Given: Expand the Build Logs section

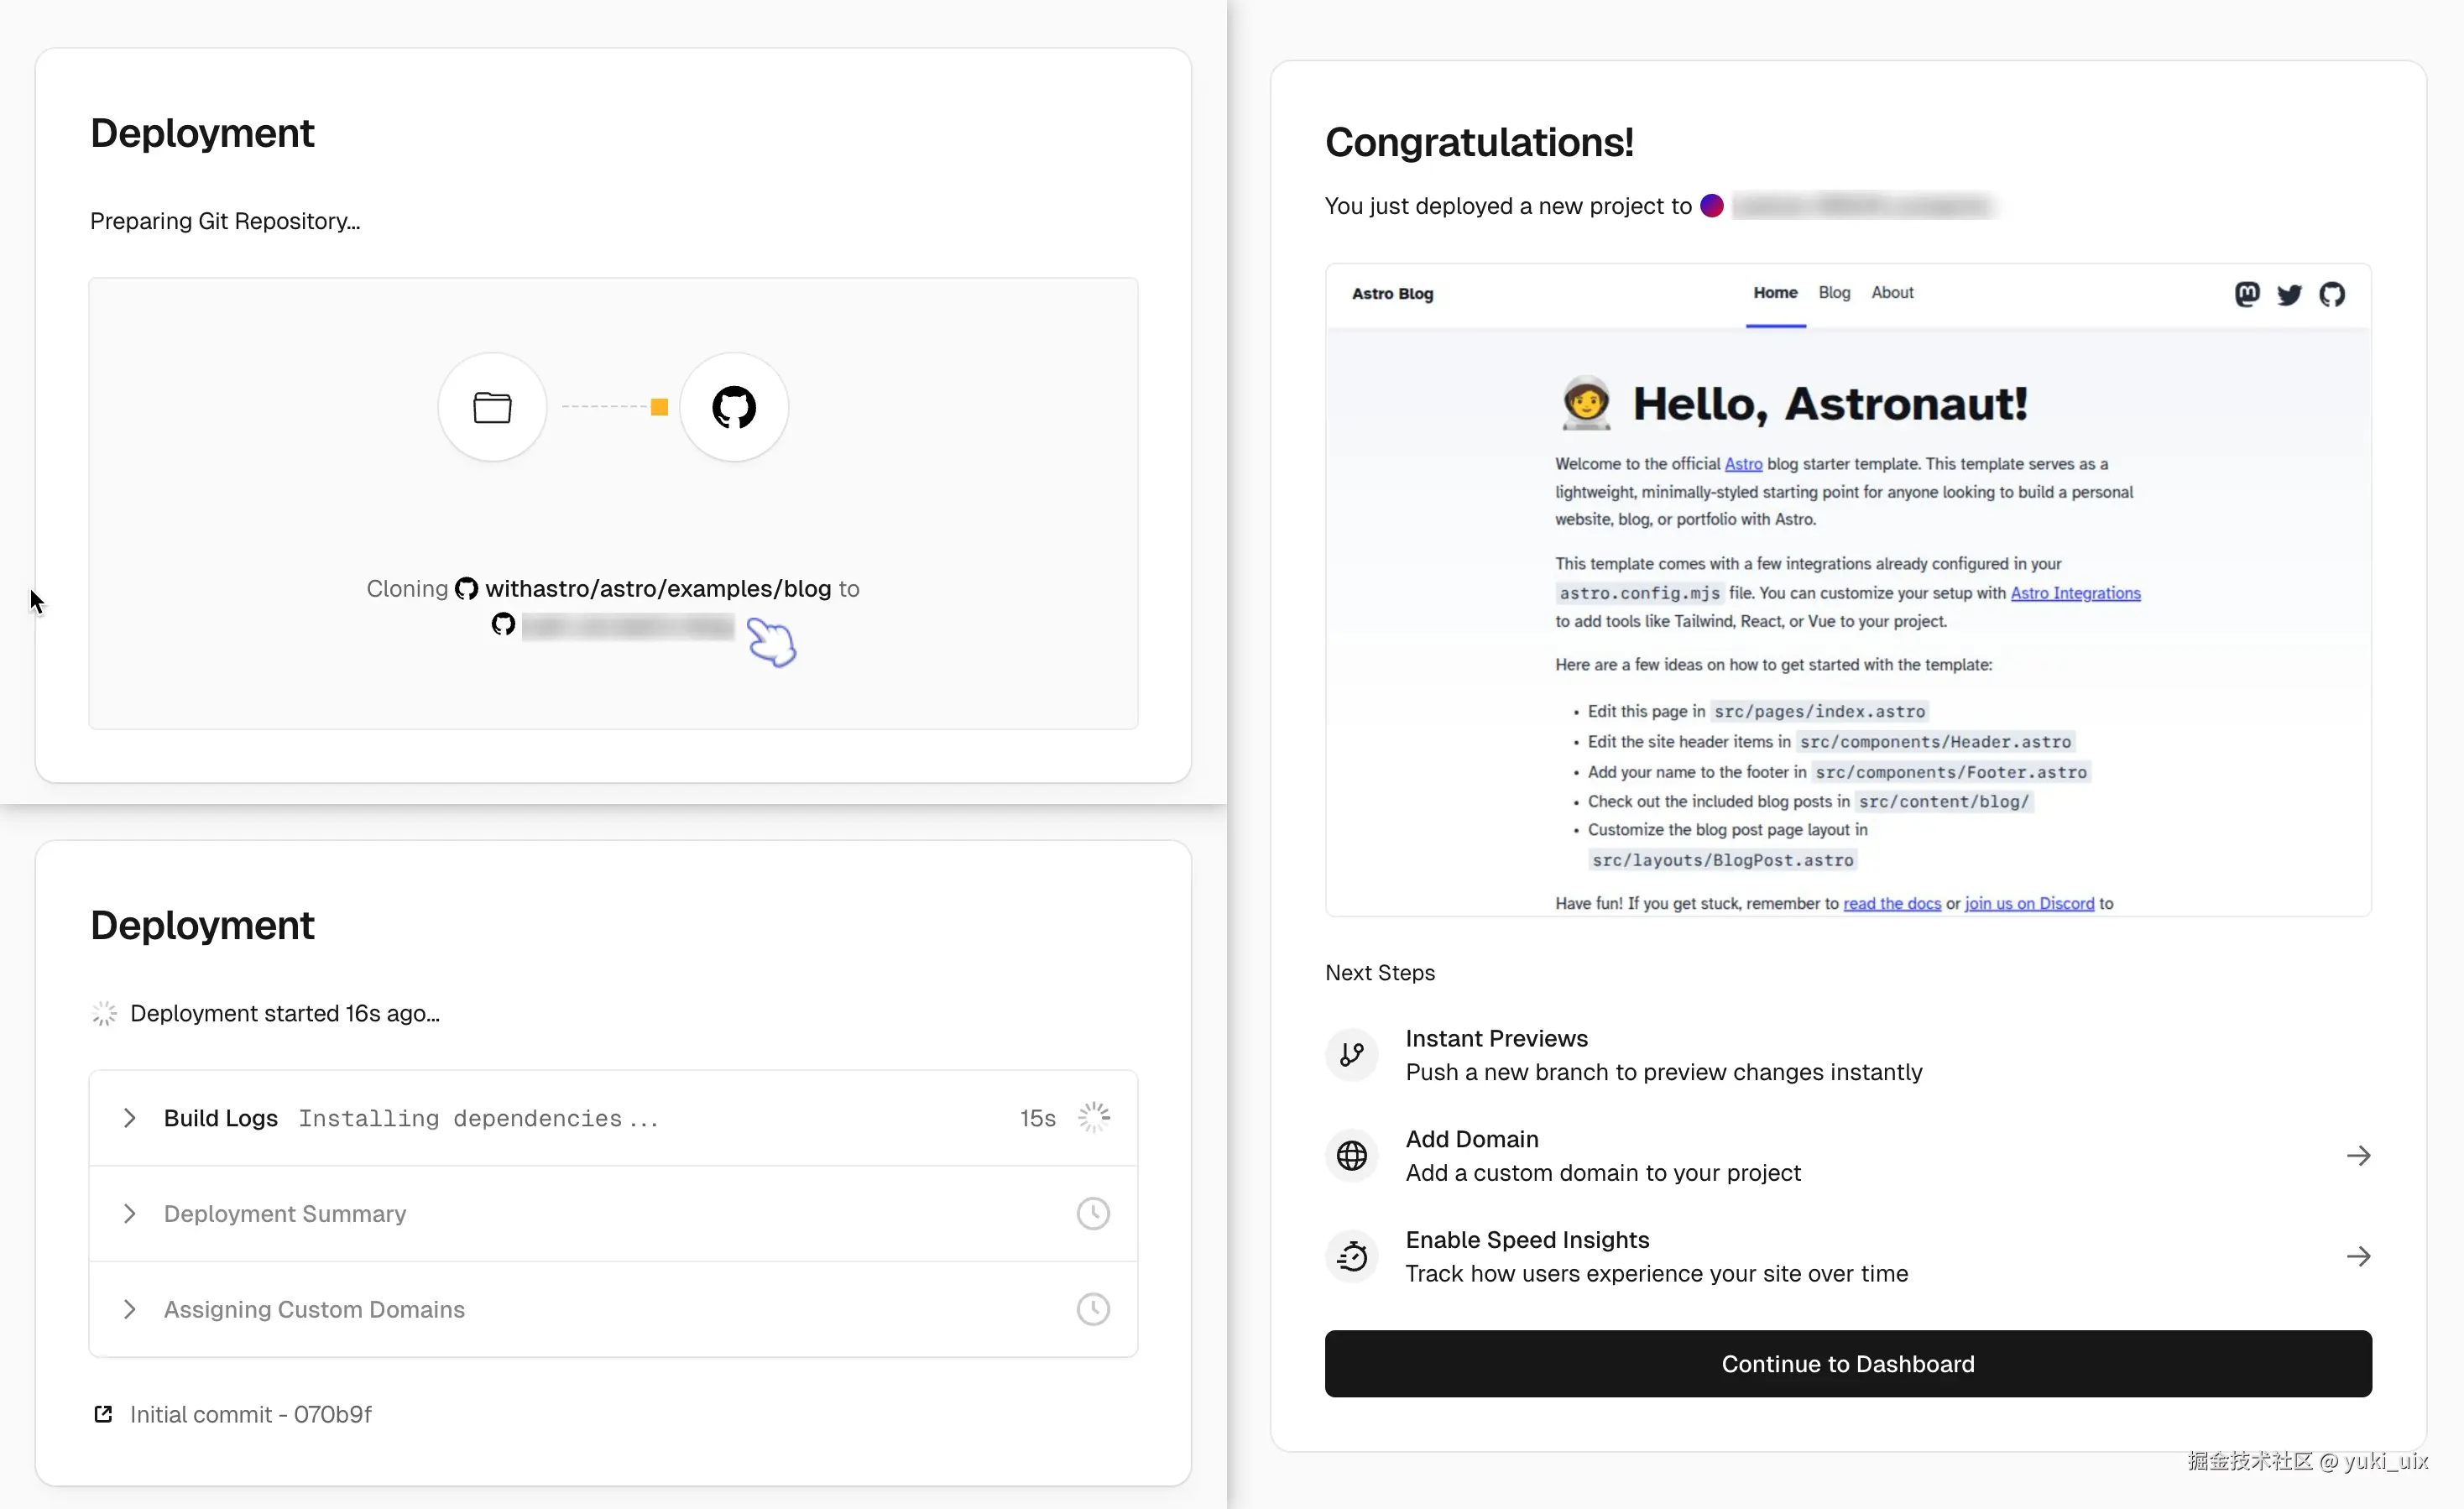Looking at the screenshot, I should 129,1117.
